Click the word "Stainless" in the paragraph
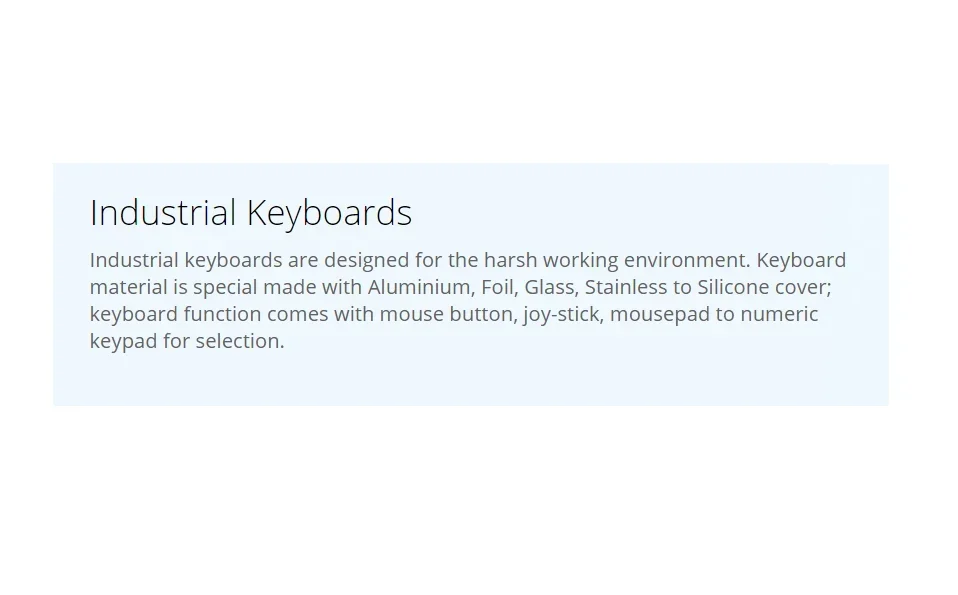Image resolution: width=958 pixels, height=595 pixels. (x=626, y=287)
